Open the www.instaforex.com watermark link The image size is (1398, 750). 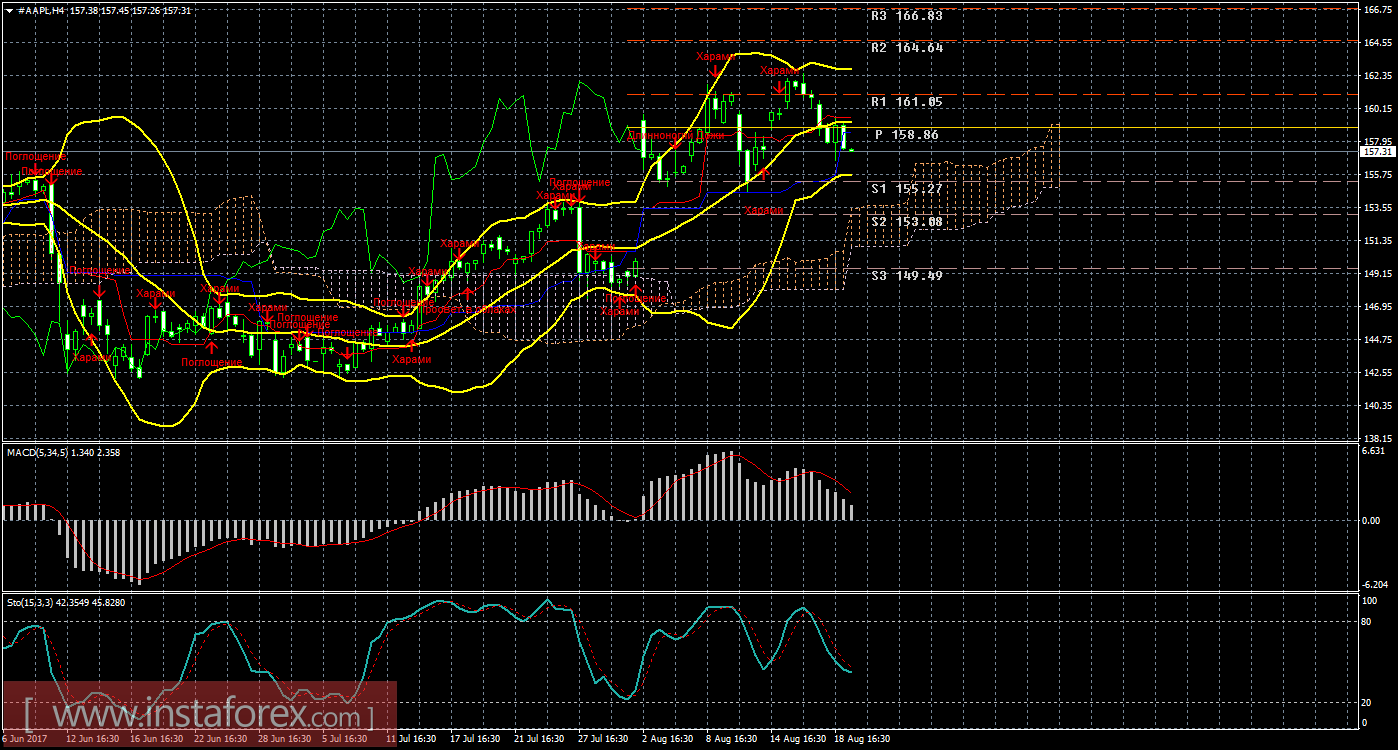coord(200,716)
